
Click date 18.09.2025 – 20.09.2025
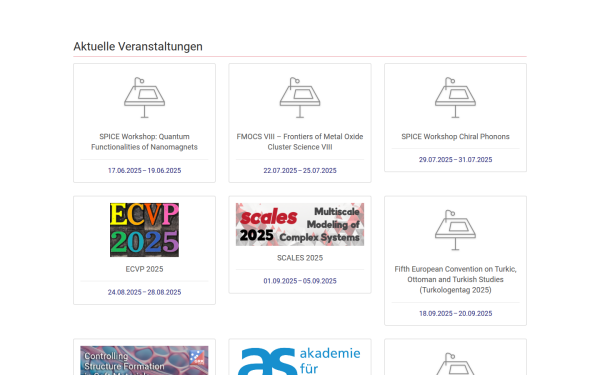[x=455, y=313]
